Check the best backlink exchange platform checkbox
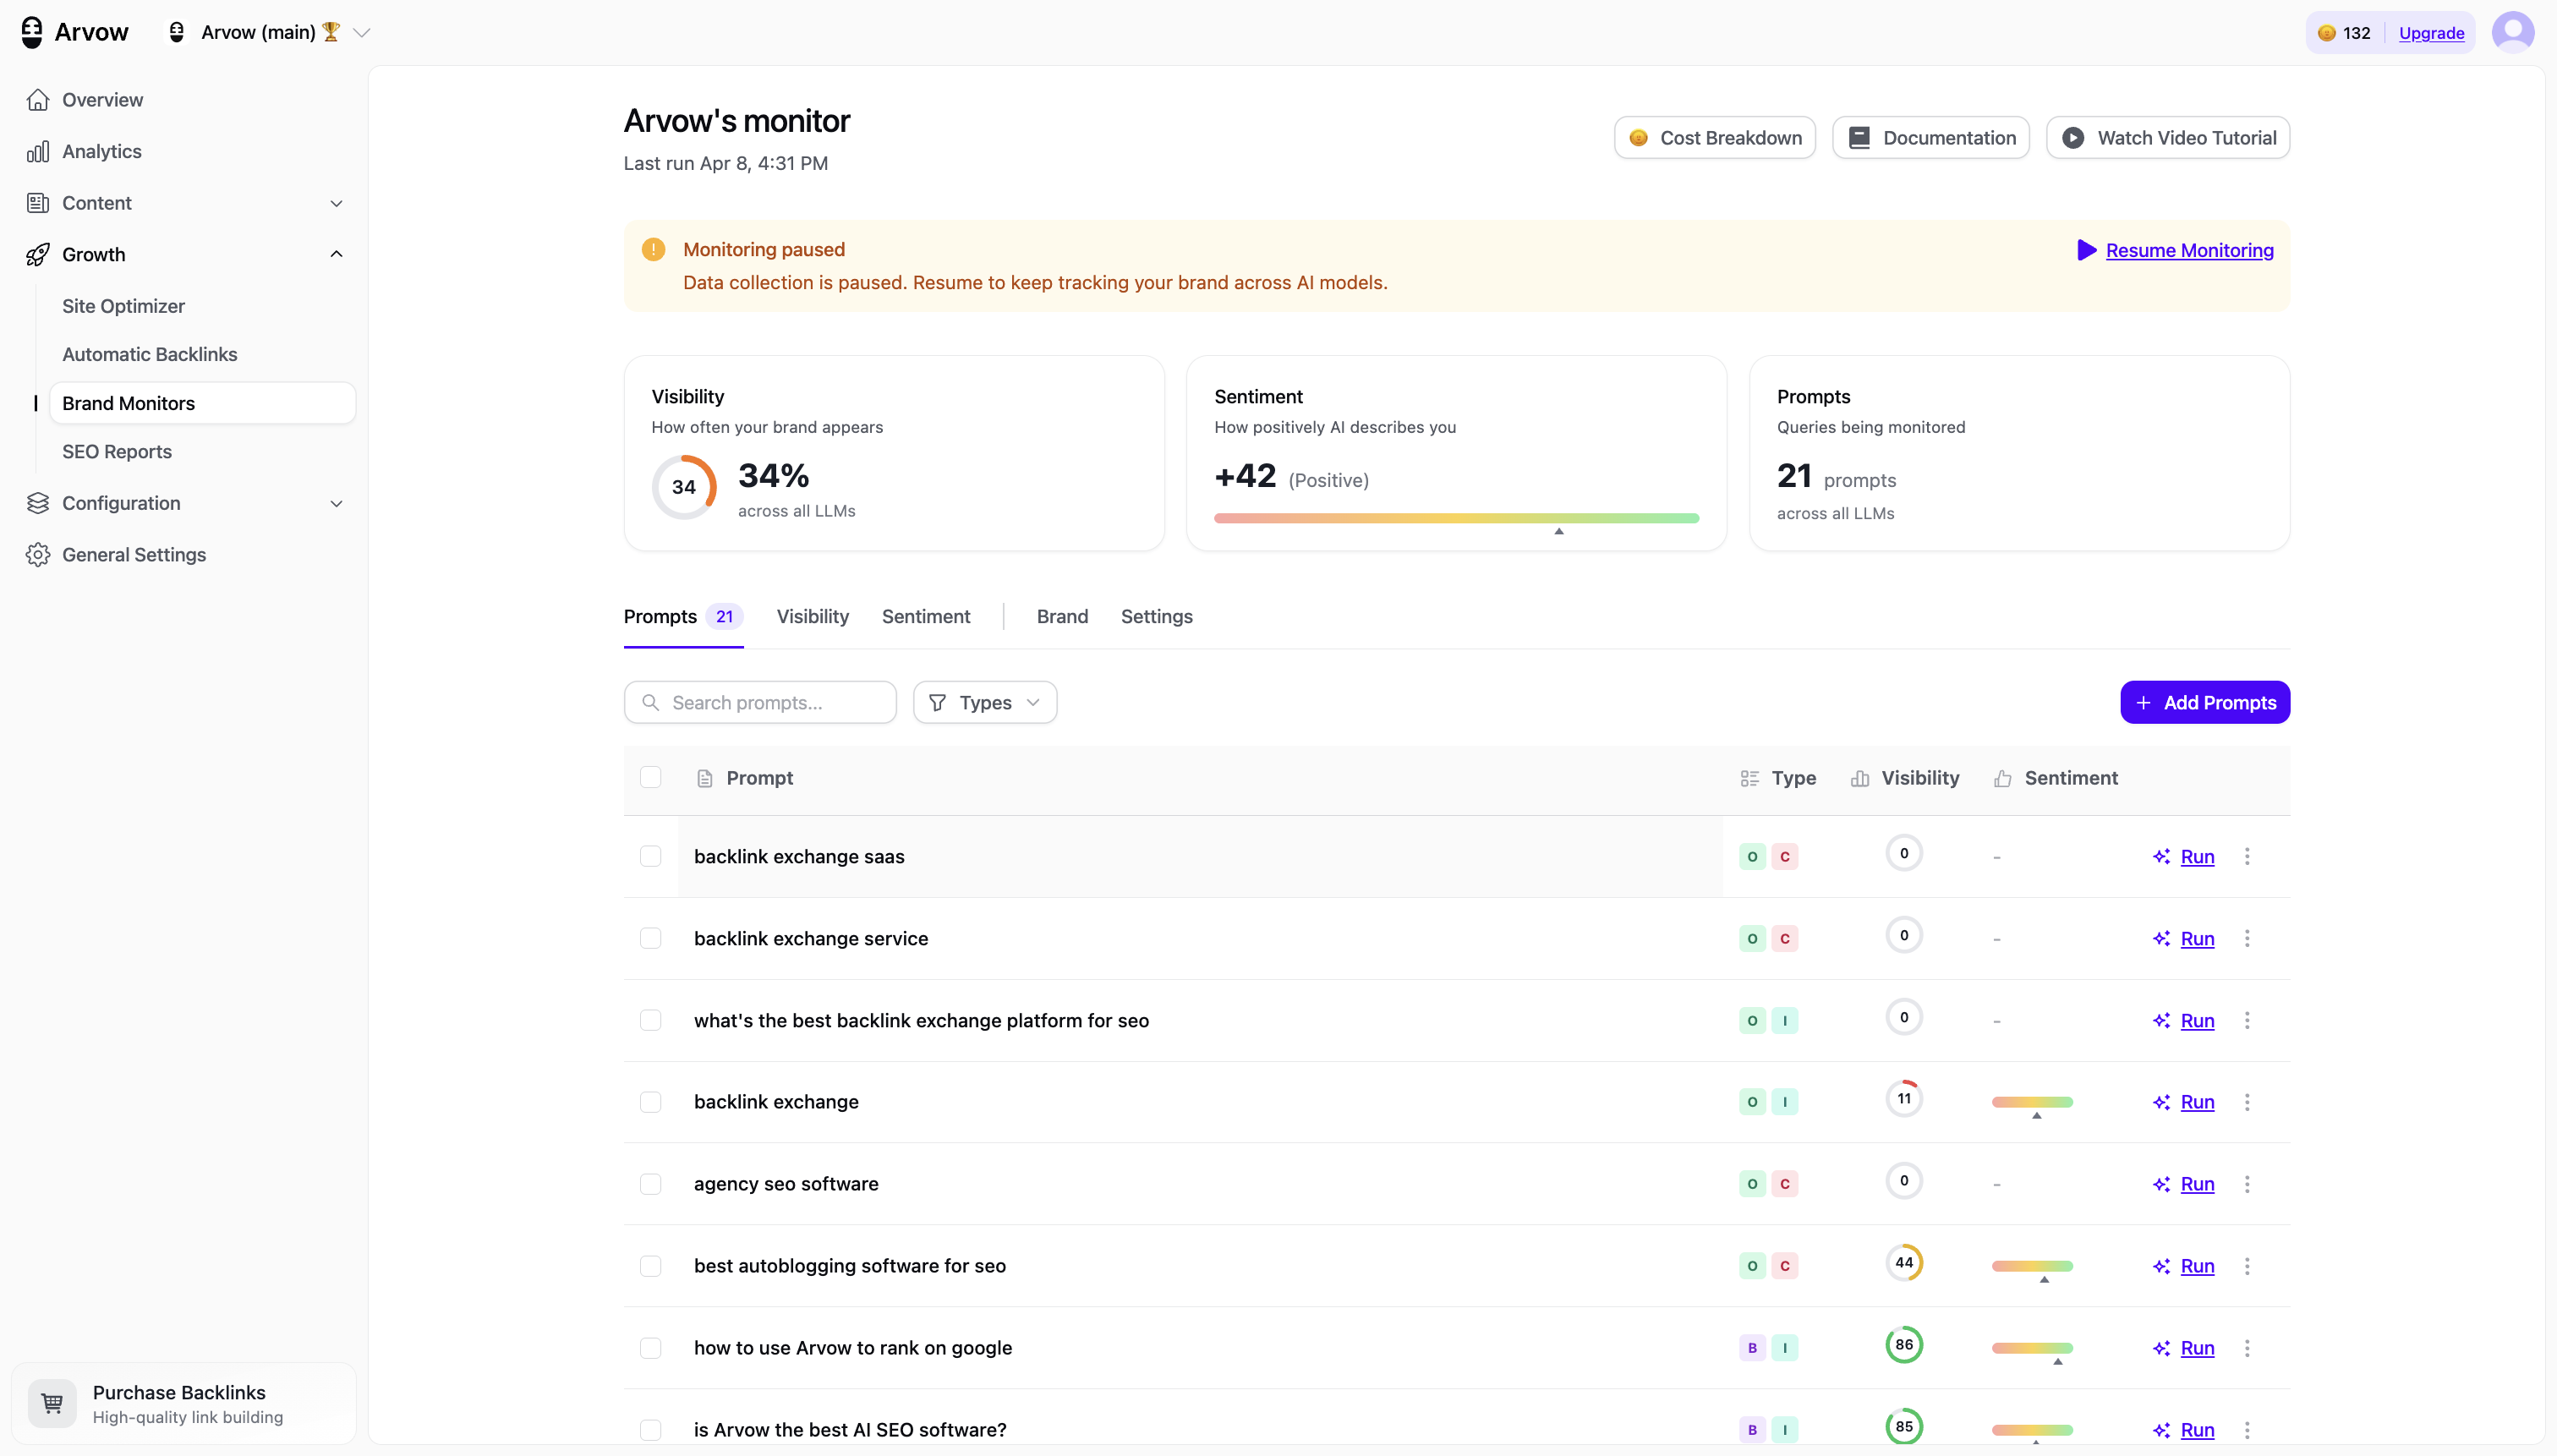Image resolution: width=2557 pixels, height=1456 pixels. pos(651,1021)
